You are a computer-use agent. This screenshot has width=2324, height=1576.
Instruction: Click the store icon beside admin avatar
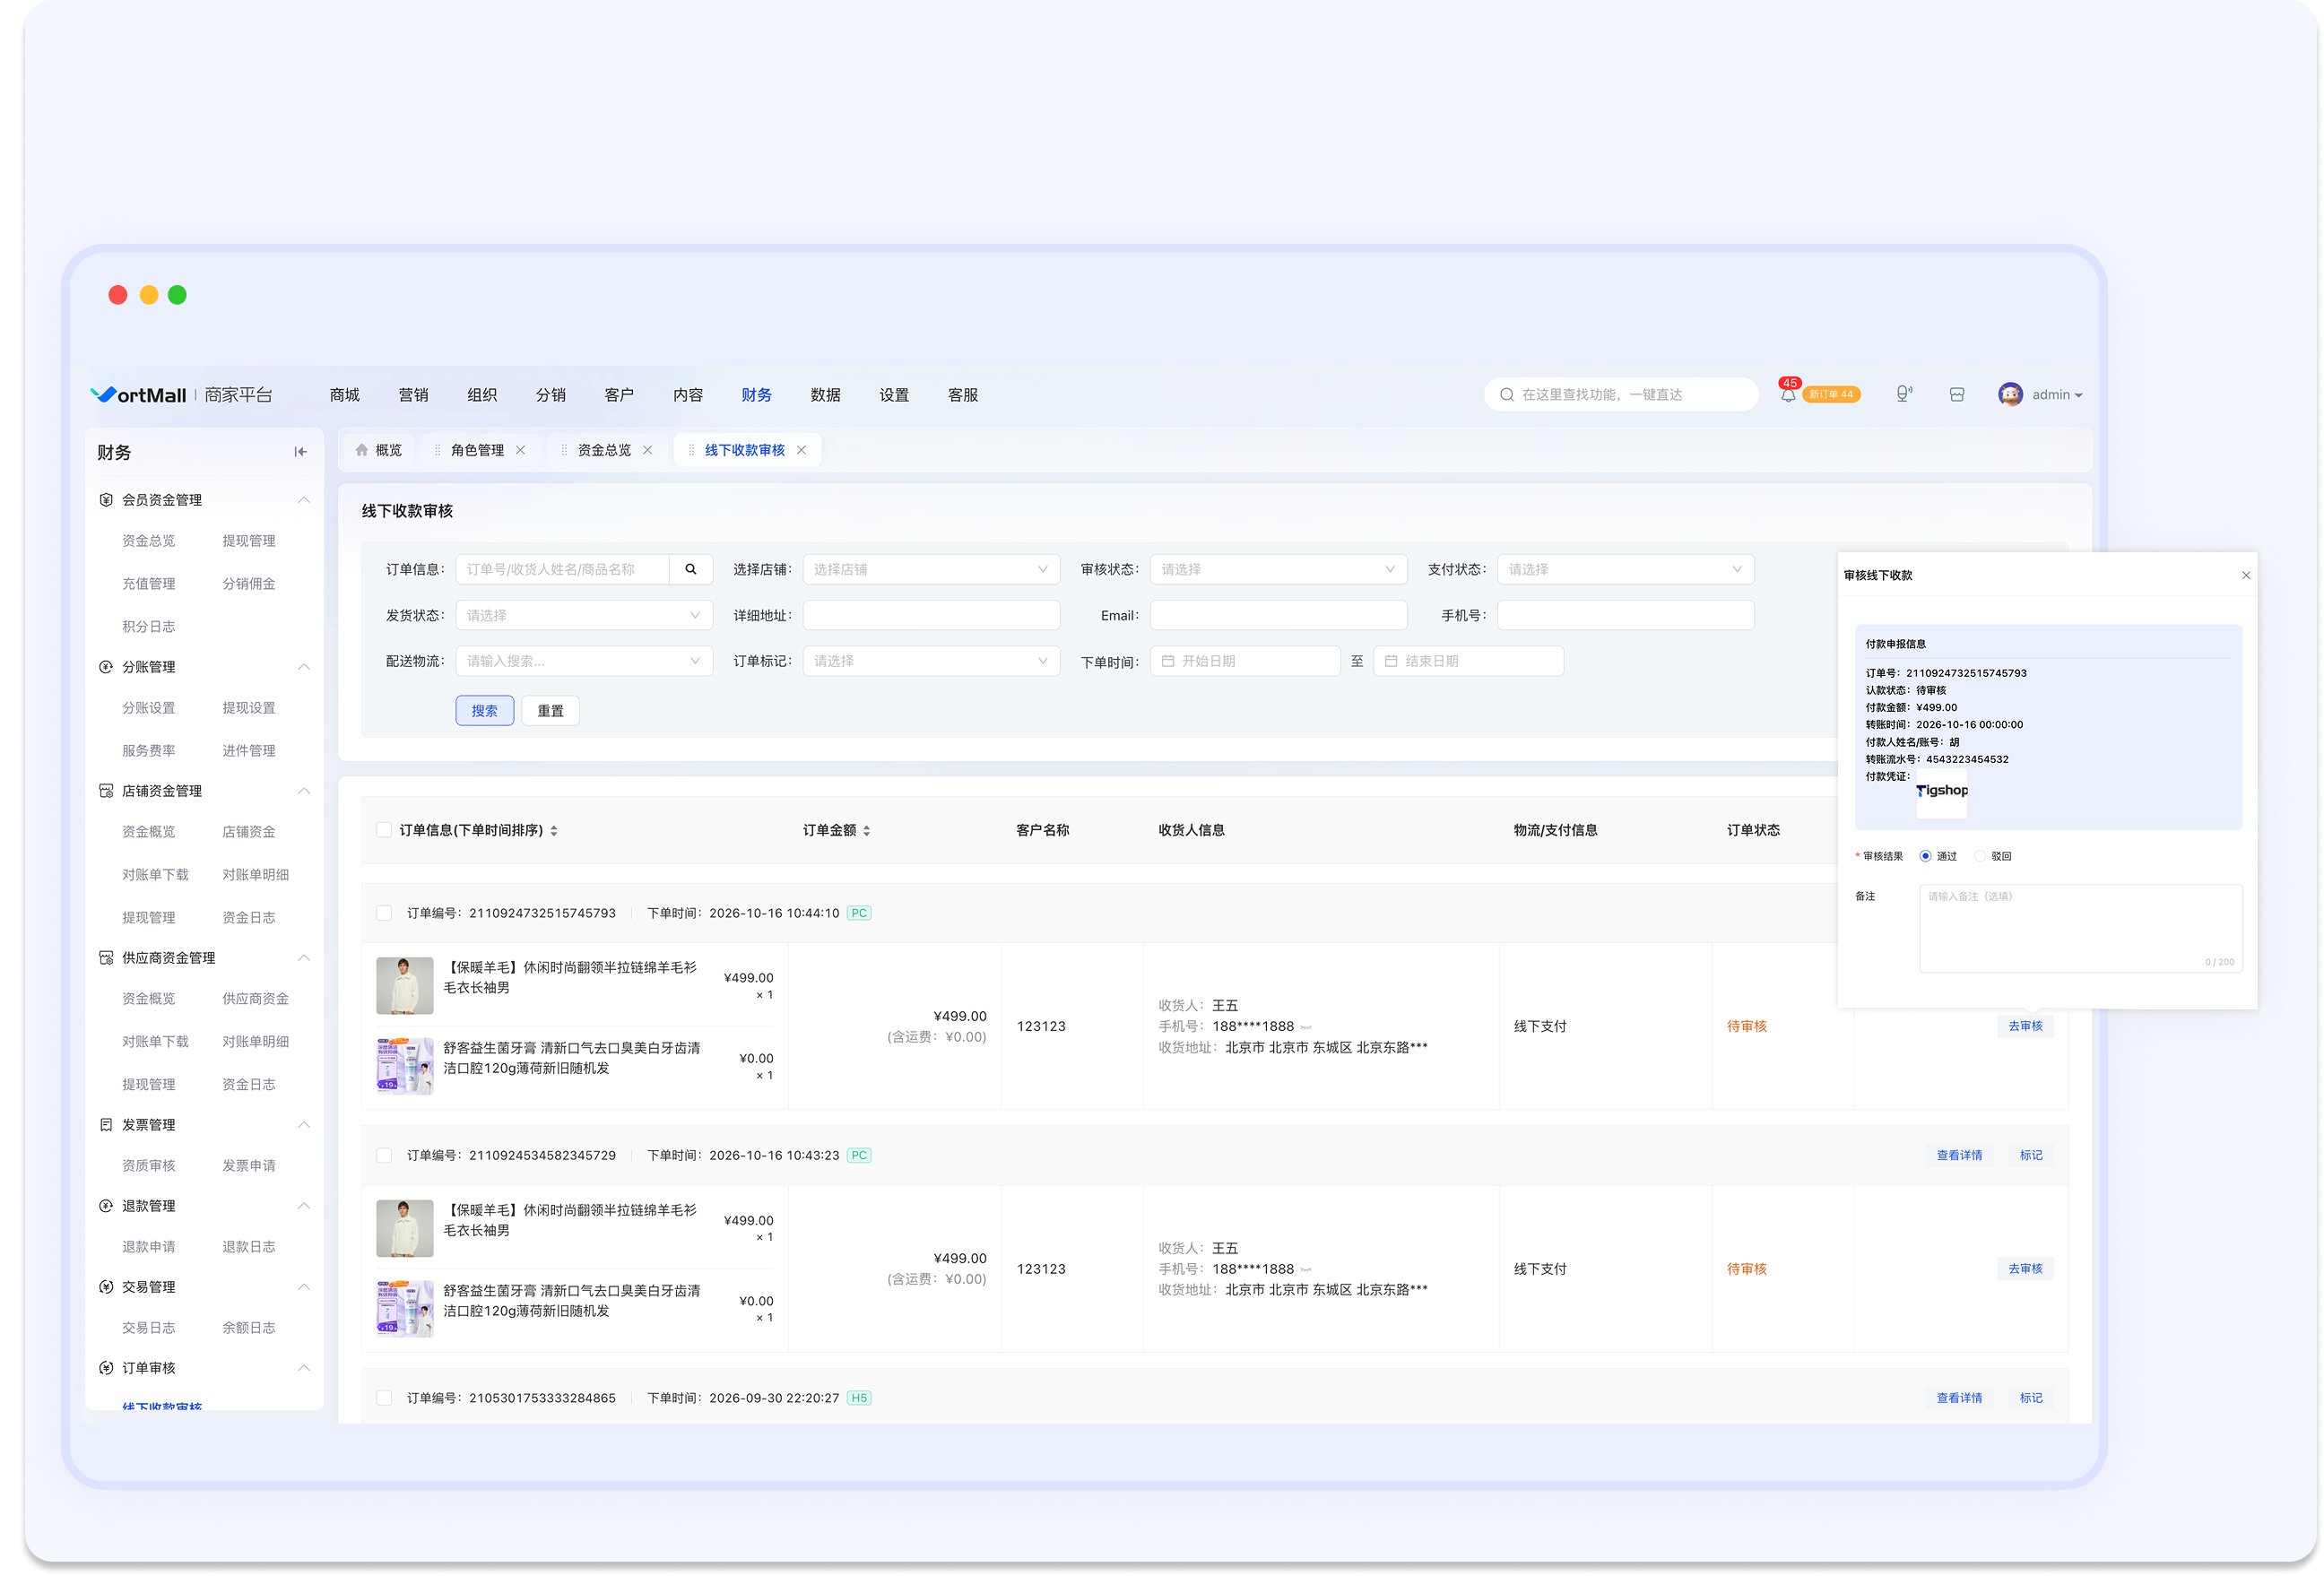click(1957, 395)
